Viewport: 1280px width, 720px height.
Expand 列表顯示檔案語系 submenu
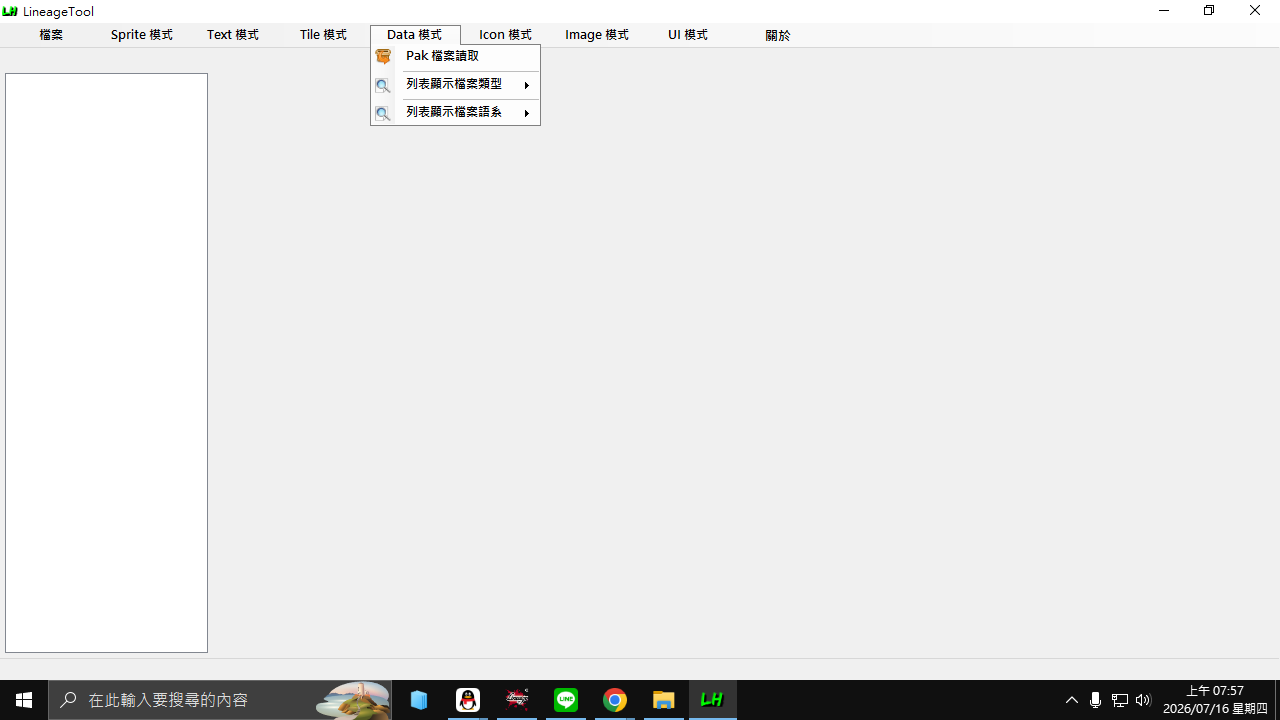pyautogui.click(x=455, y=113)
